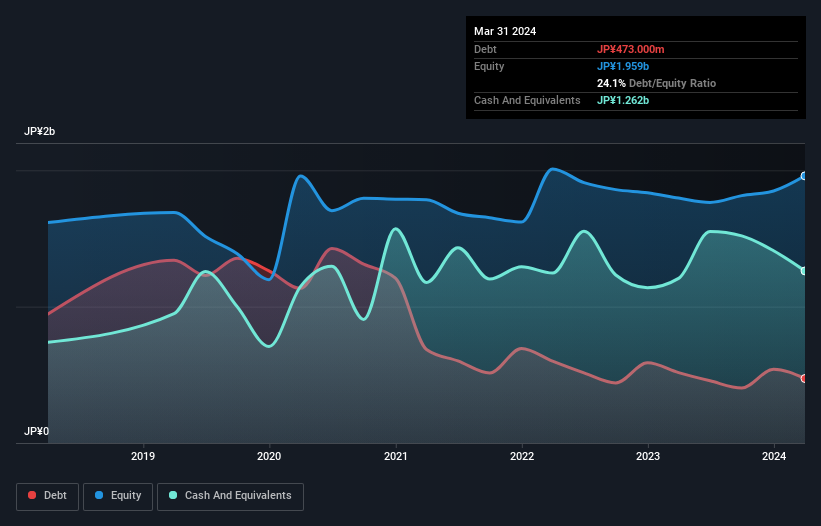Click the red Debt endpoint marker
The height and width of the screenshot is (526, 821).
pos(804,378)
